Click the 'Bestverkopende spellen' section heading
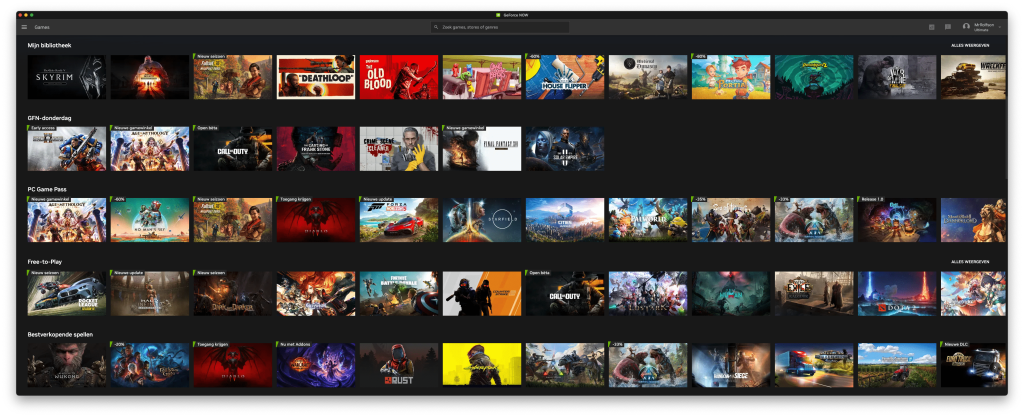Screen dimensions: 1024x417 (60, 334)
